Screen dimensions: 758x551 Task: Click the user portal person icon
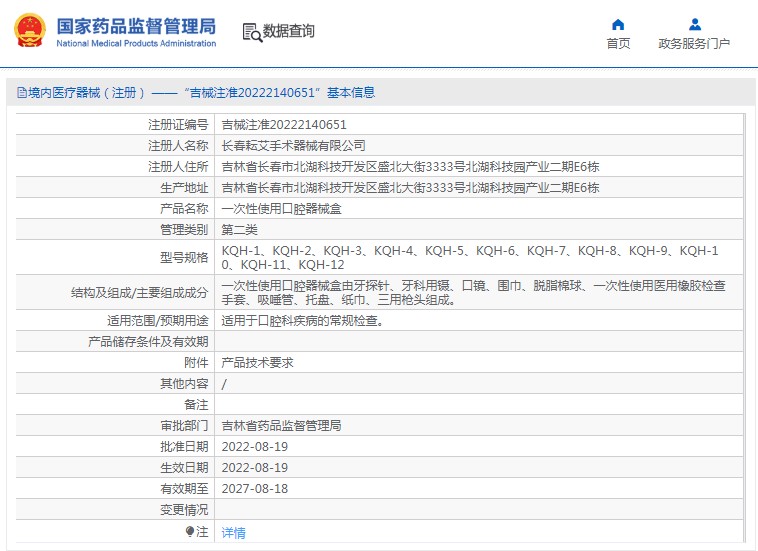click(695, 24)
